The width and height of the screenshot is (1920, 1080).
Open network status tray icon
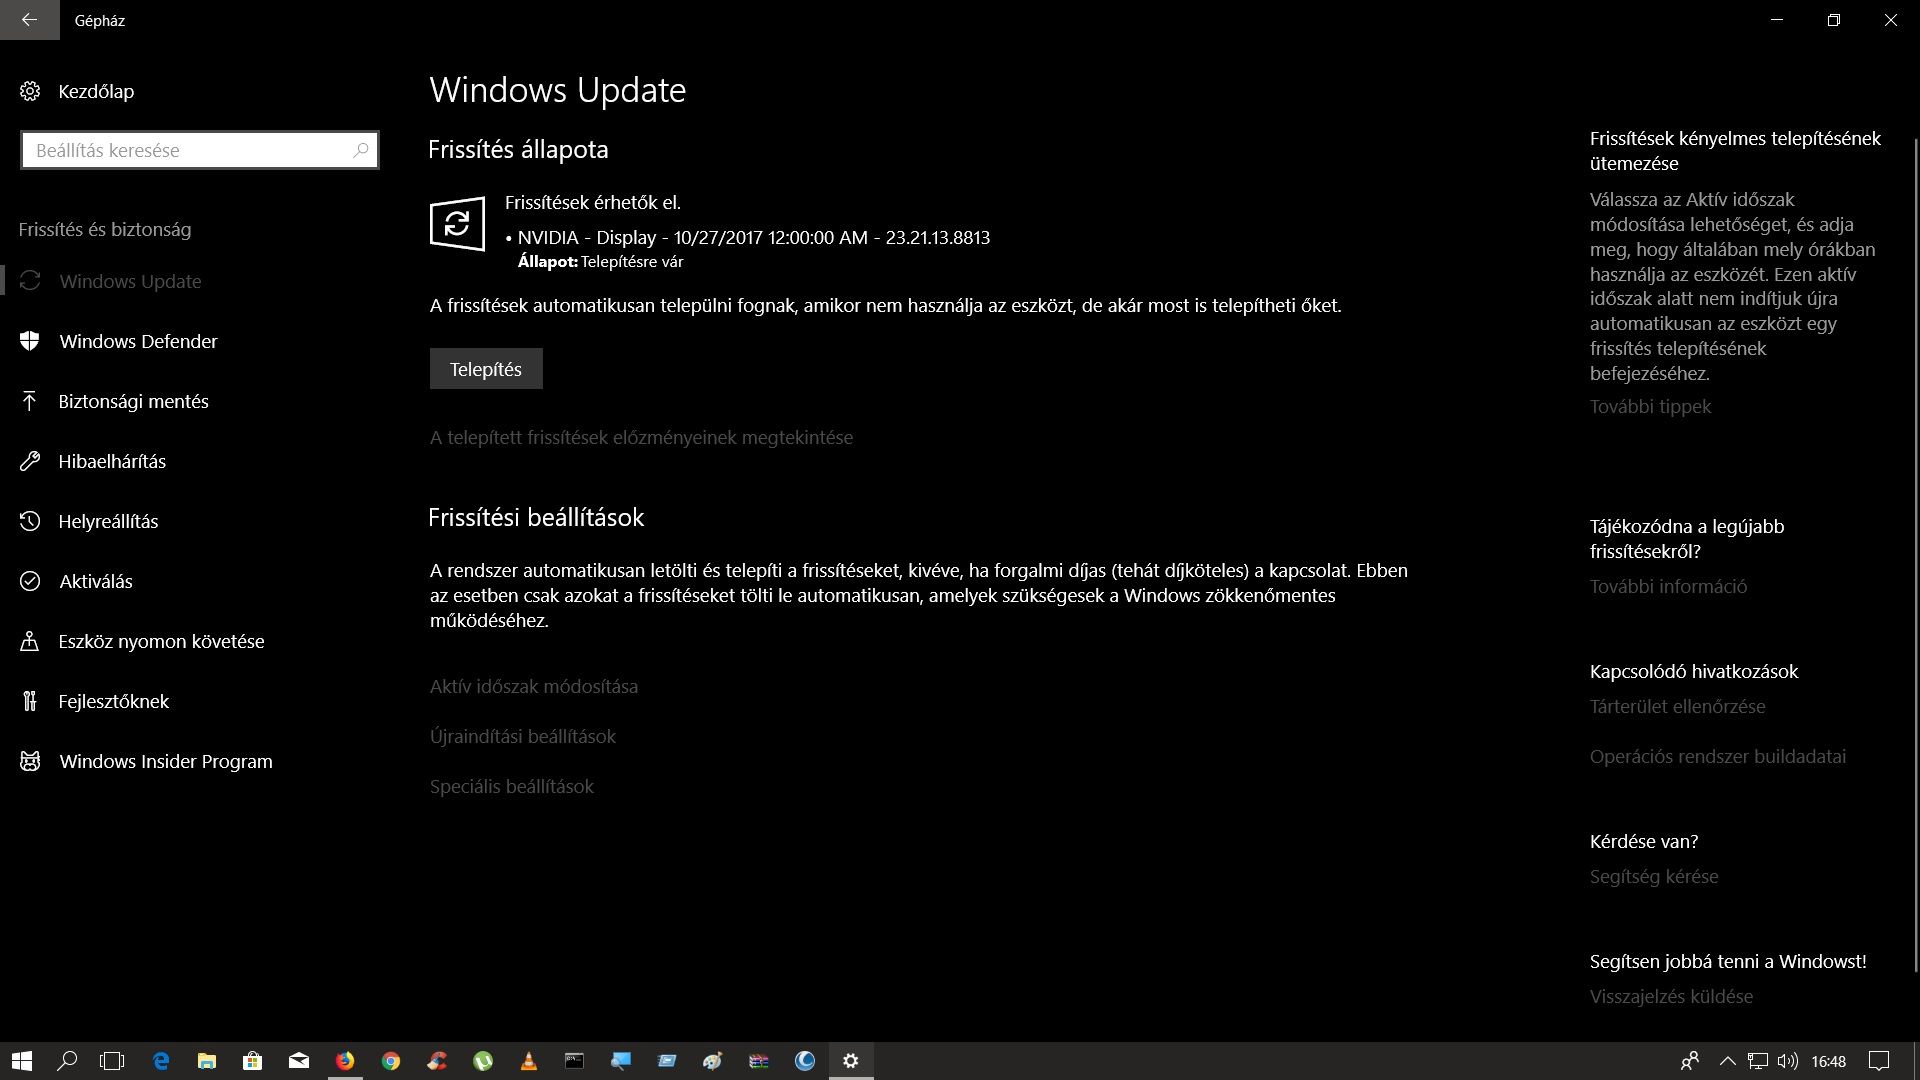click(x=1757, y=1061)
